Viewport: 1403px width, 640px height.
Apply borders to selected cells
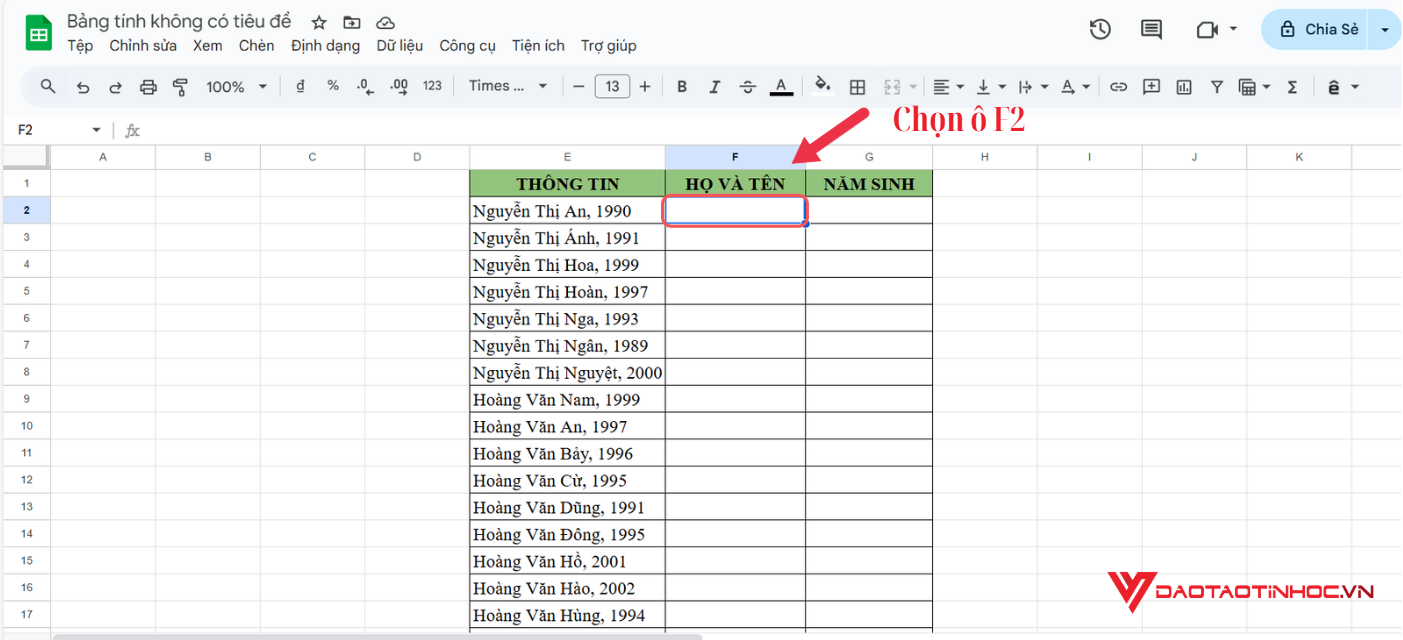point(857,86)
